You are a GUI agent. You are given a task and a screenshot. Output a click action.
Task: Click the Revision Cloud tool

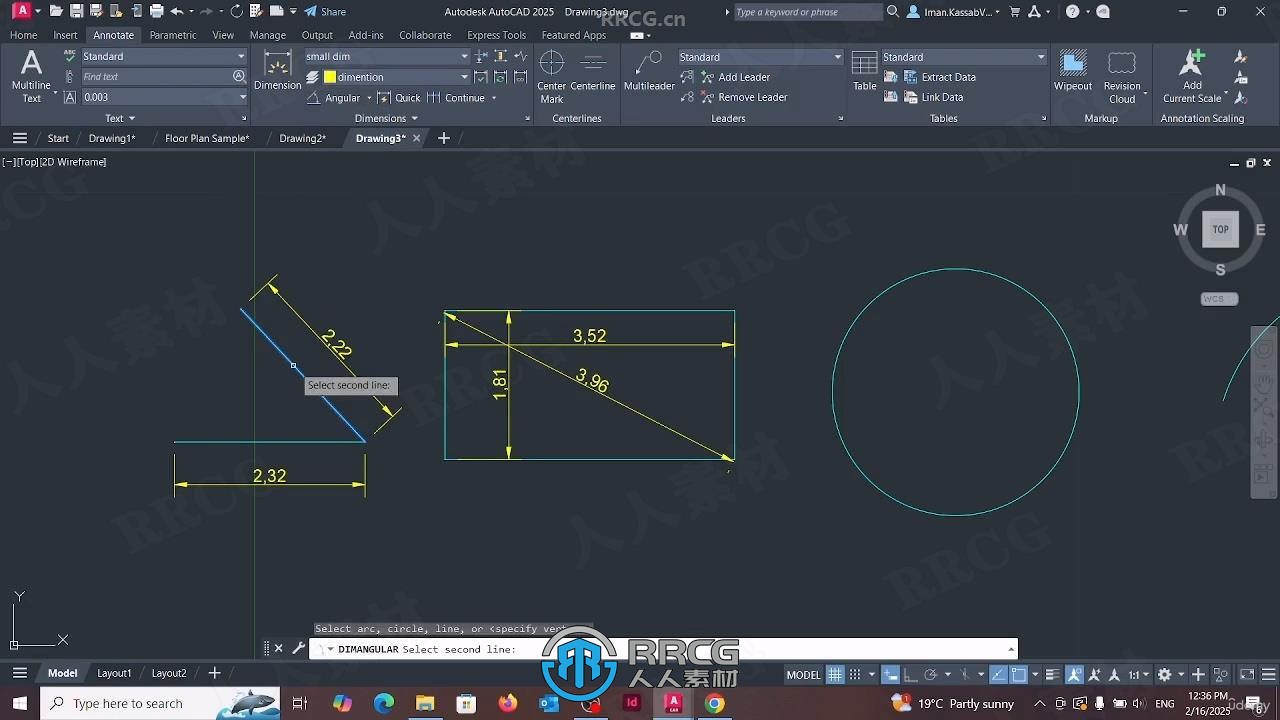(1122, 76)
